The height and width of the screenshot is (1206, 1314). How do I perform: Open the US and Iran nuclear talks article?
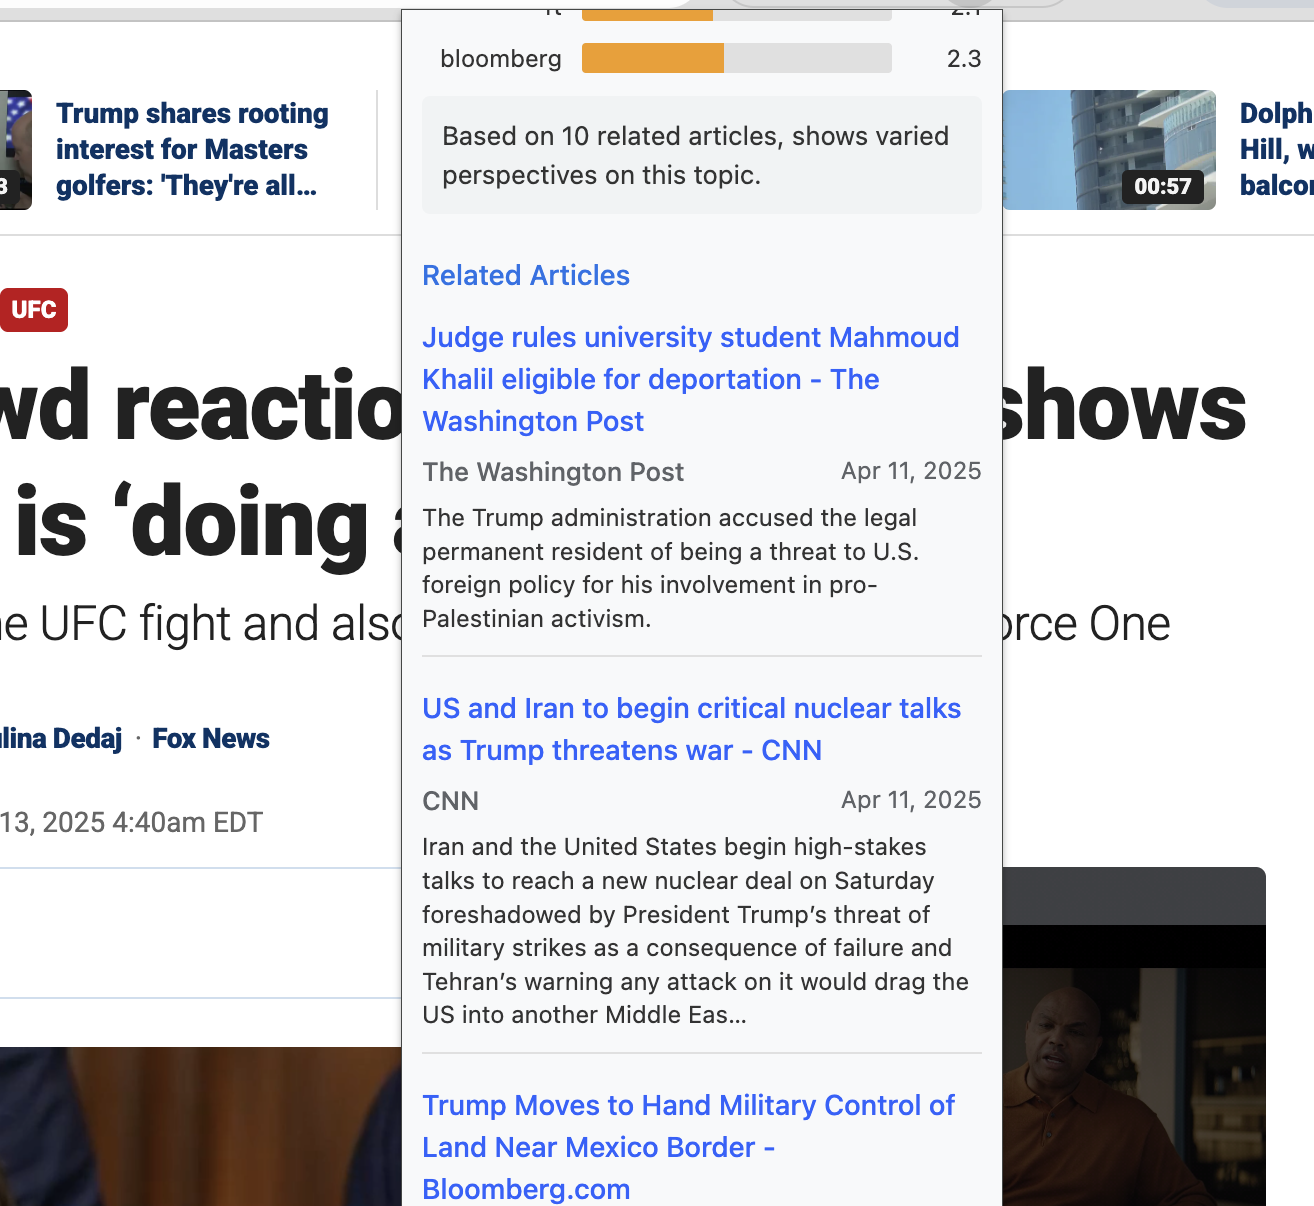tap(691, 729)
